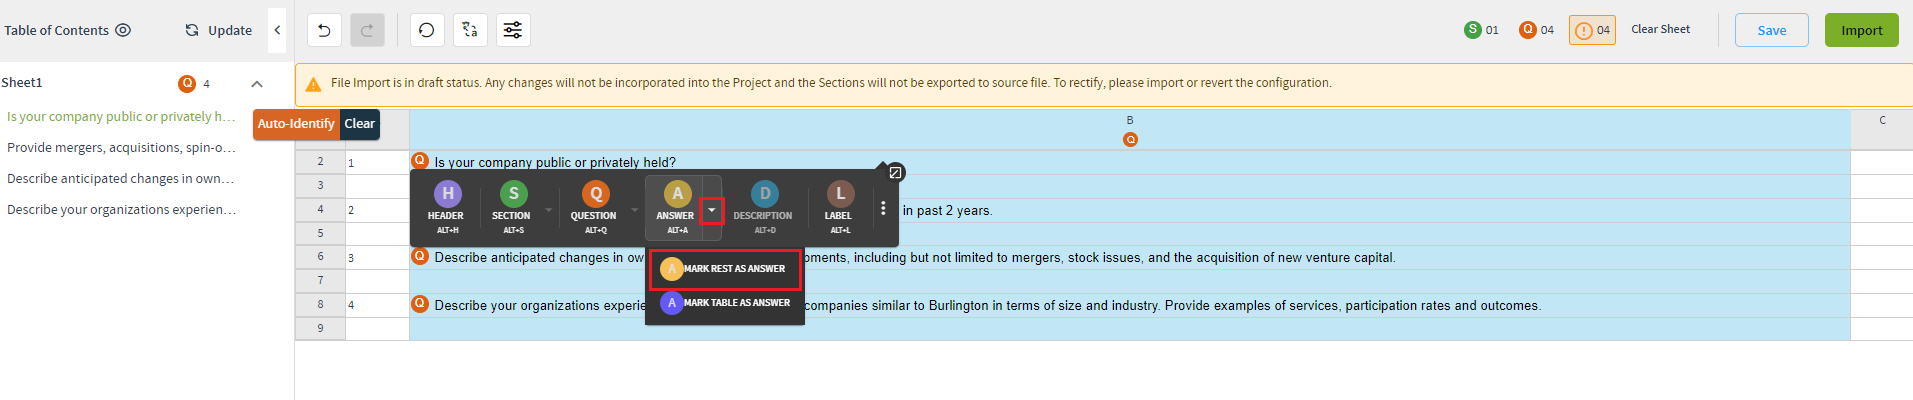The height and width of the screenshot is (400, 1913).
Task: Click the draft status warning banner text
Action: pyautogui.click(x=831, y=83)
